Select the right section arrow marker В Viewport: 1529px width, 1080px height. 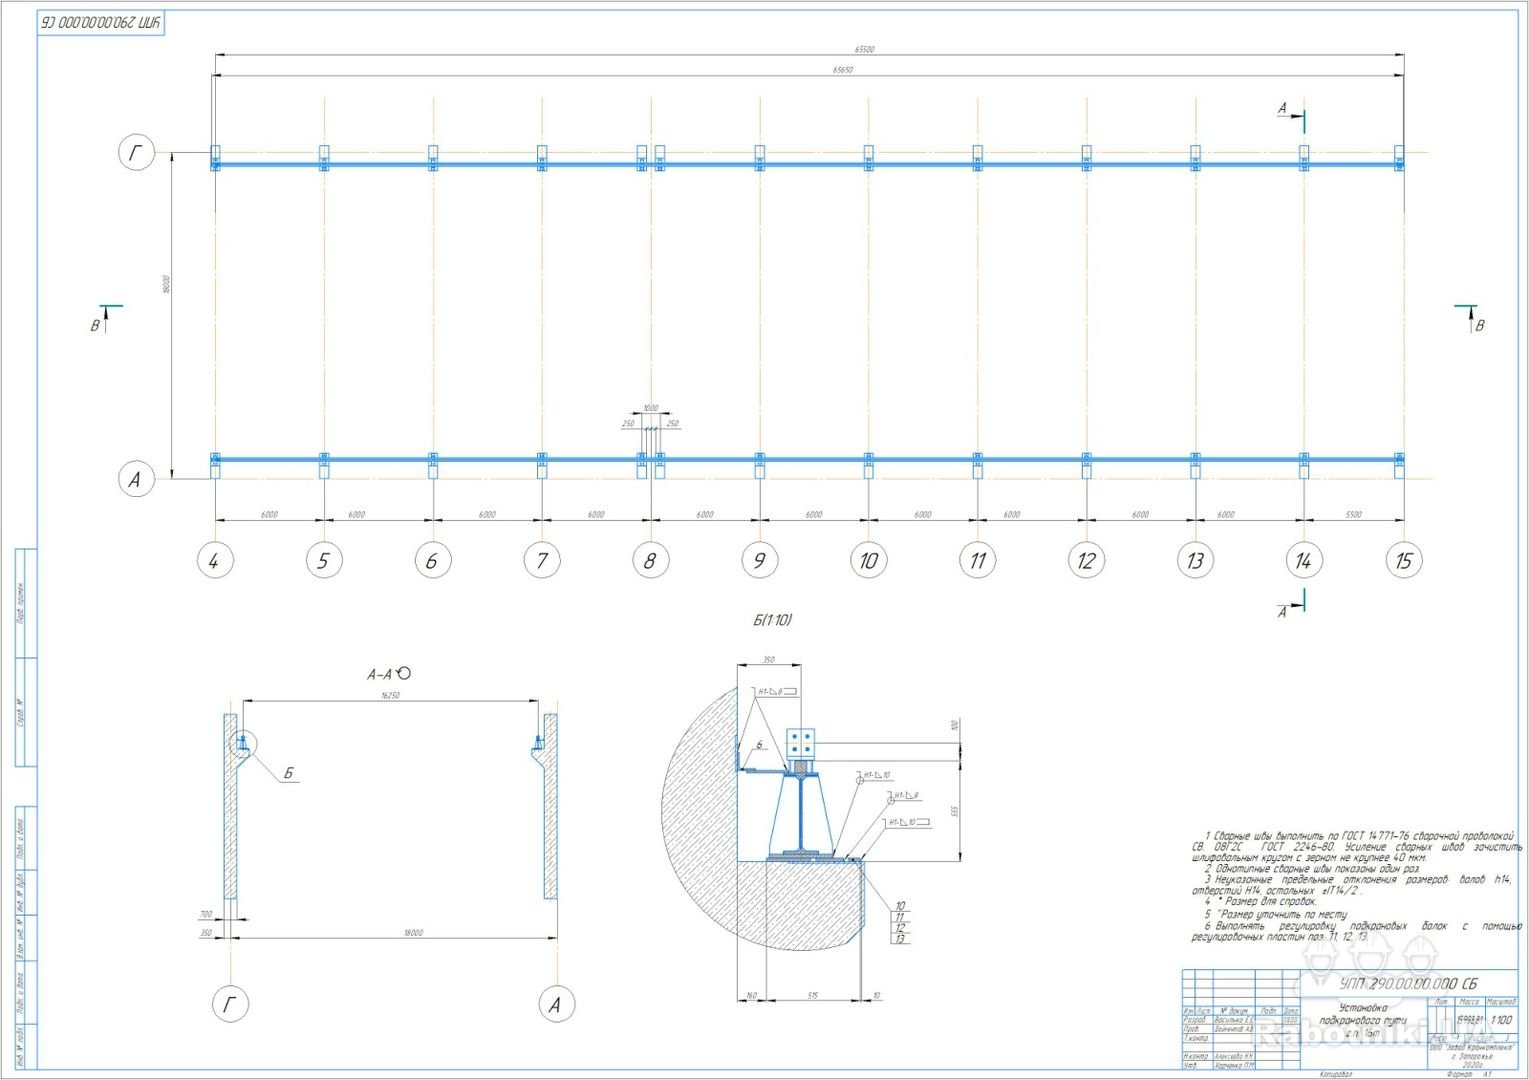tap(1470, 318)
